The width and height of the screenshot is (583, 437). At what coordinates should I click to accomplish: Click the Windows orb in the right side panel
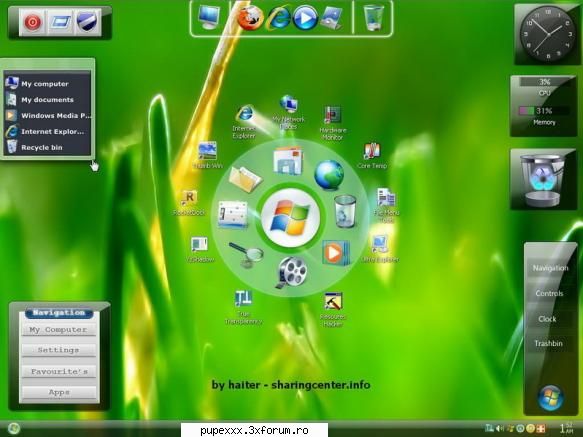pyautogui.click(x=550, y=397)
